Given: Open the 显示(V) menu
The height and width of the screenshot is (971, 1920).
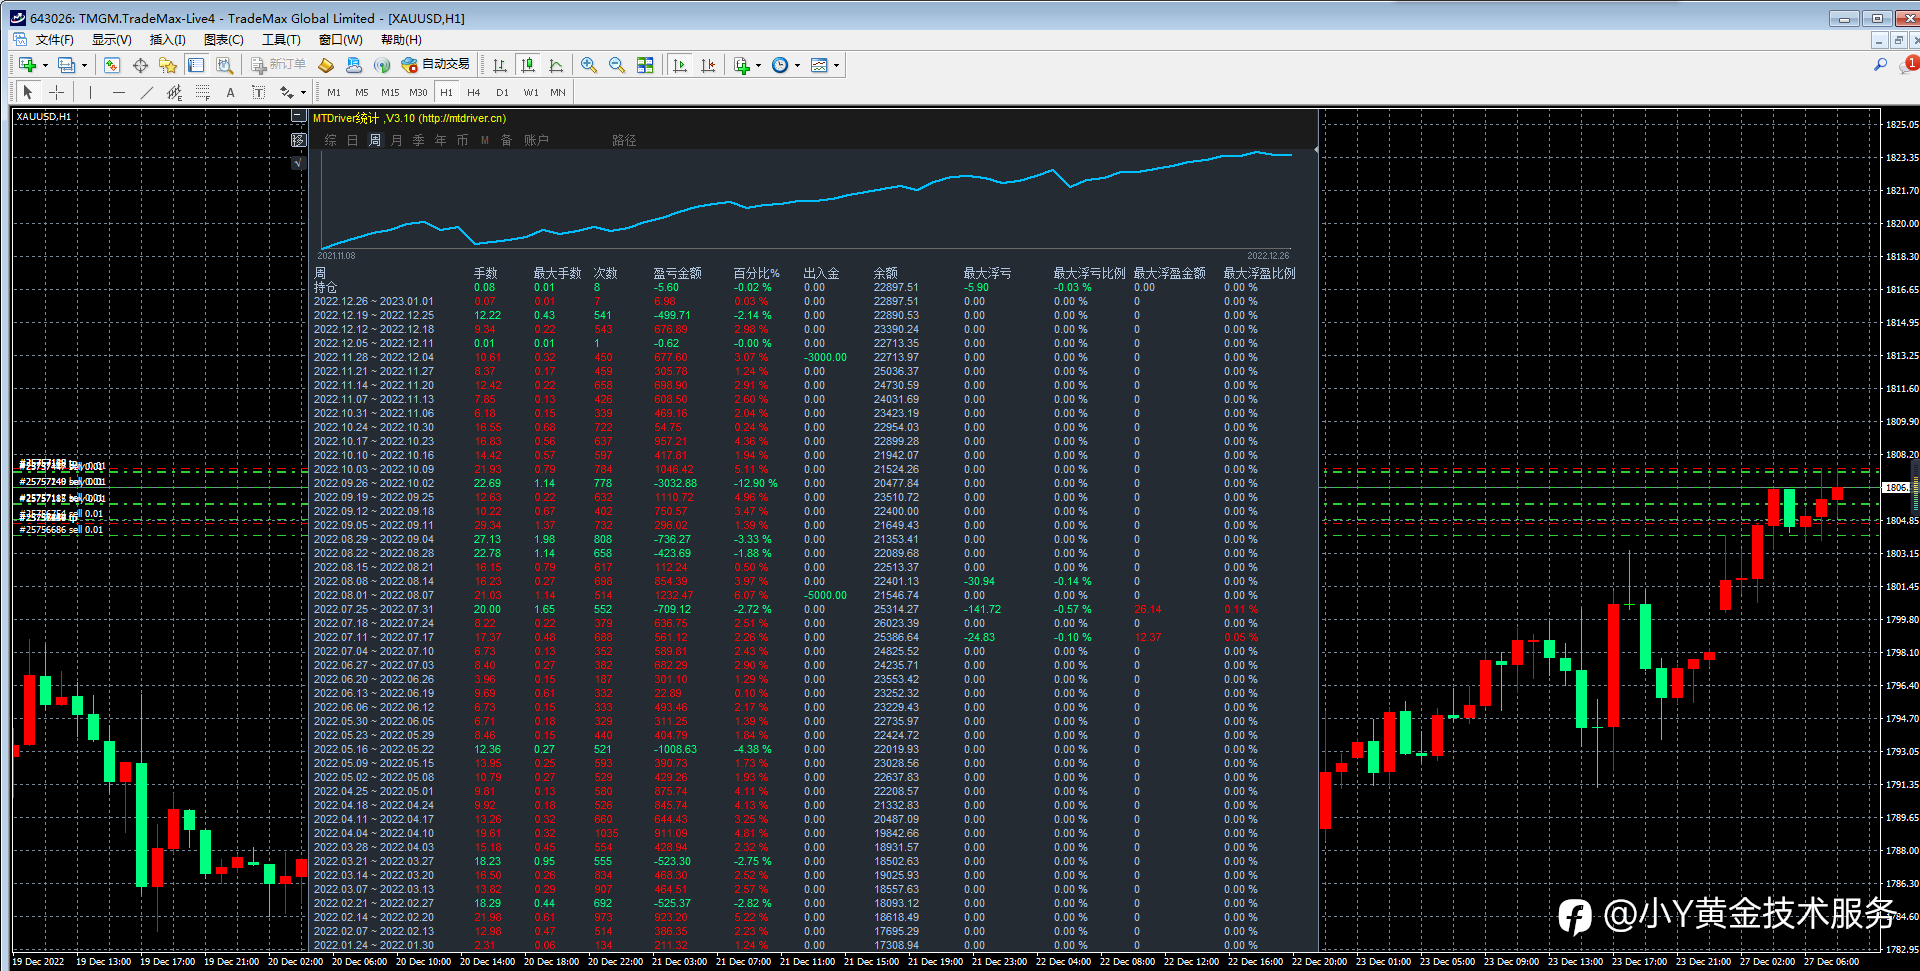Looking at the screenshot, I should pos(112,40).
